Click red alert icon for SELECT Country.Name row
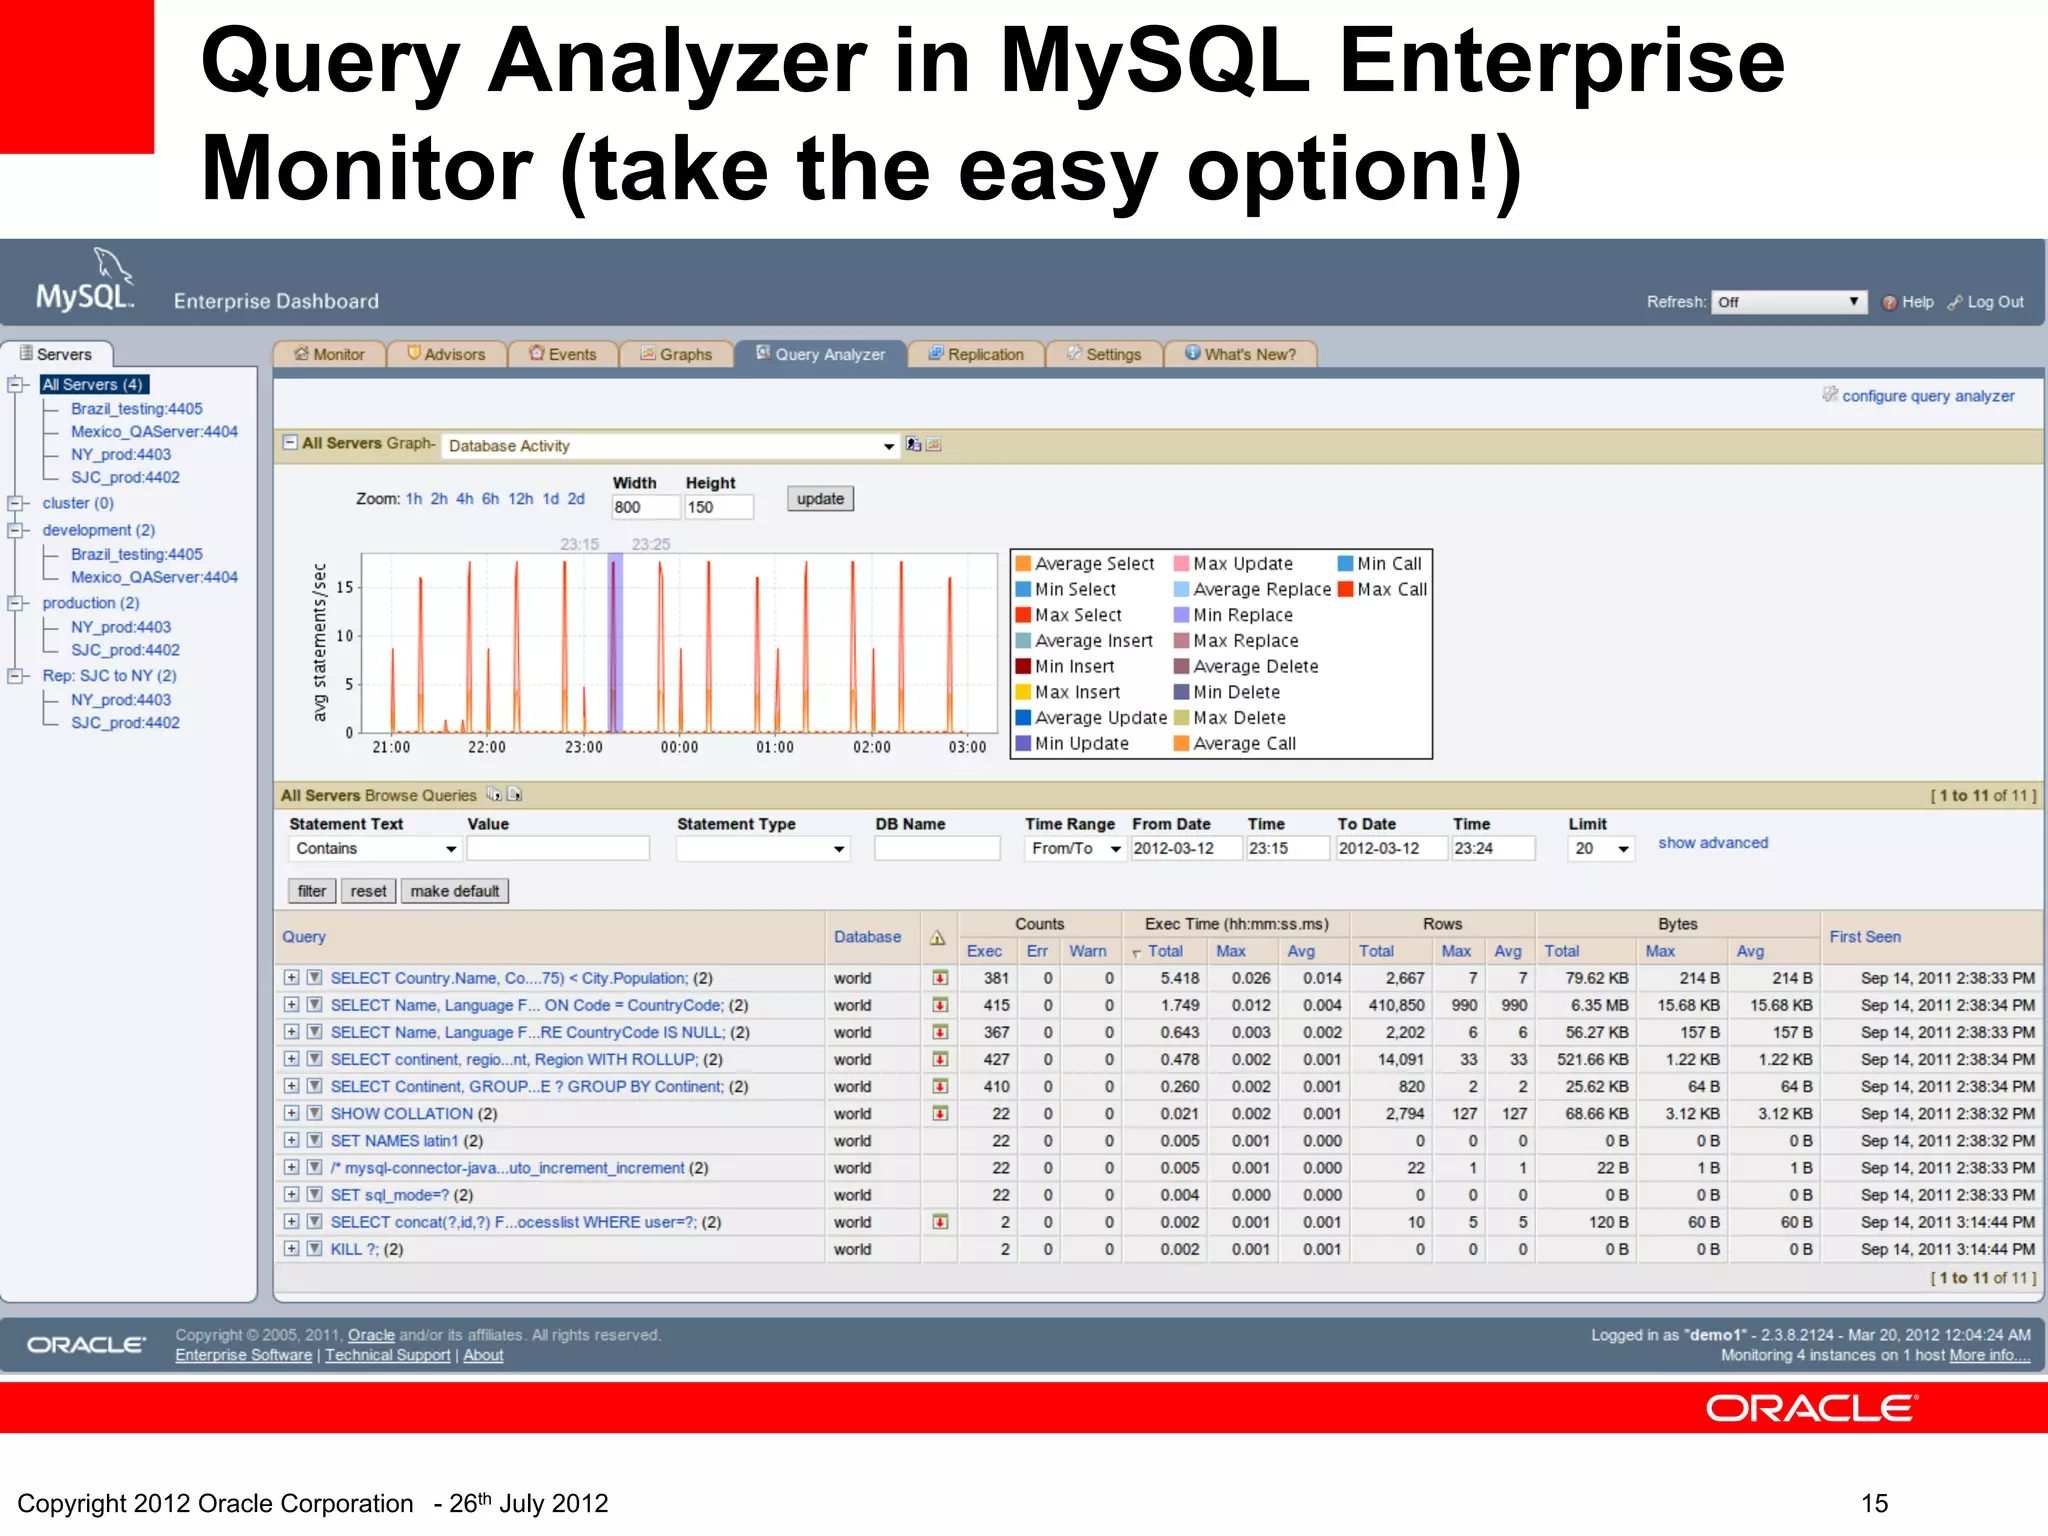 [940, 978]
